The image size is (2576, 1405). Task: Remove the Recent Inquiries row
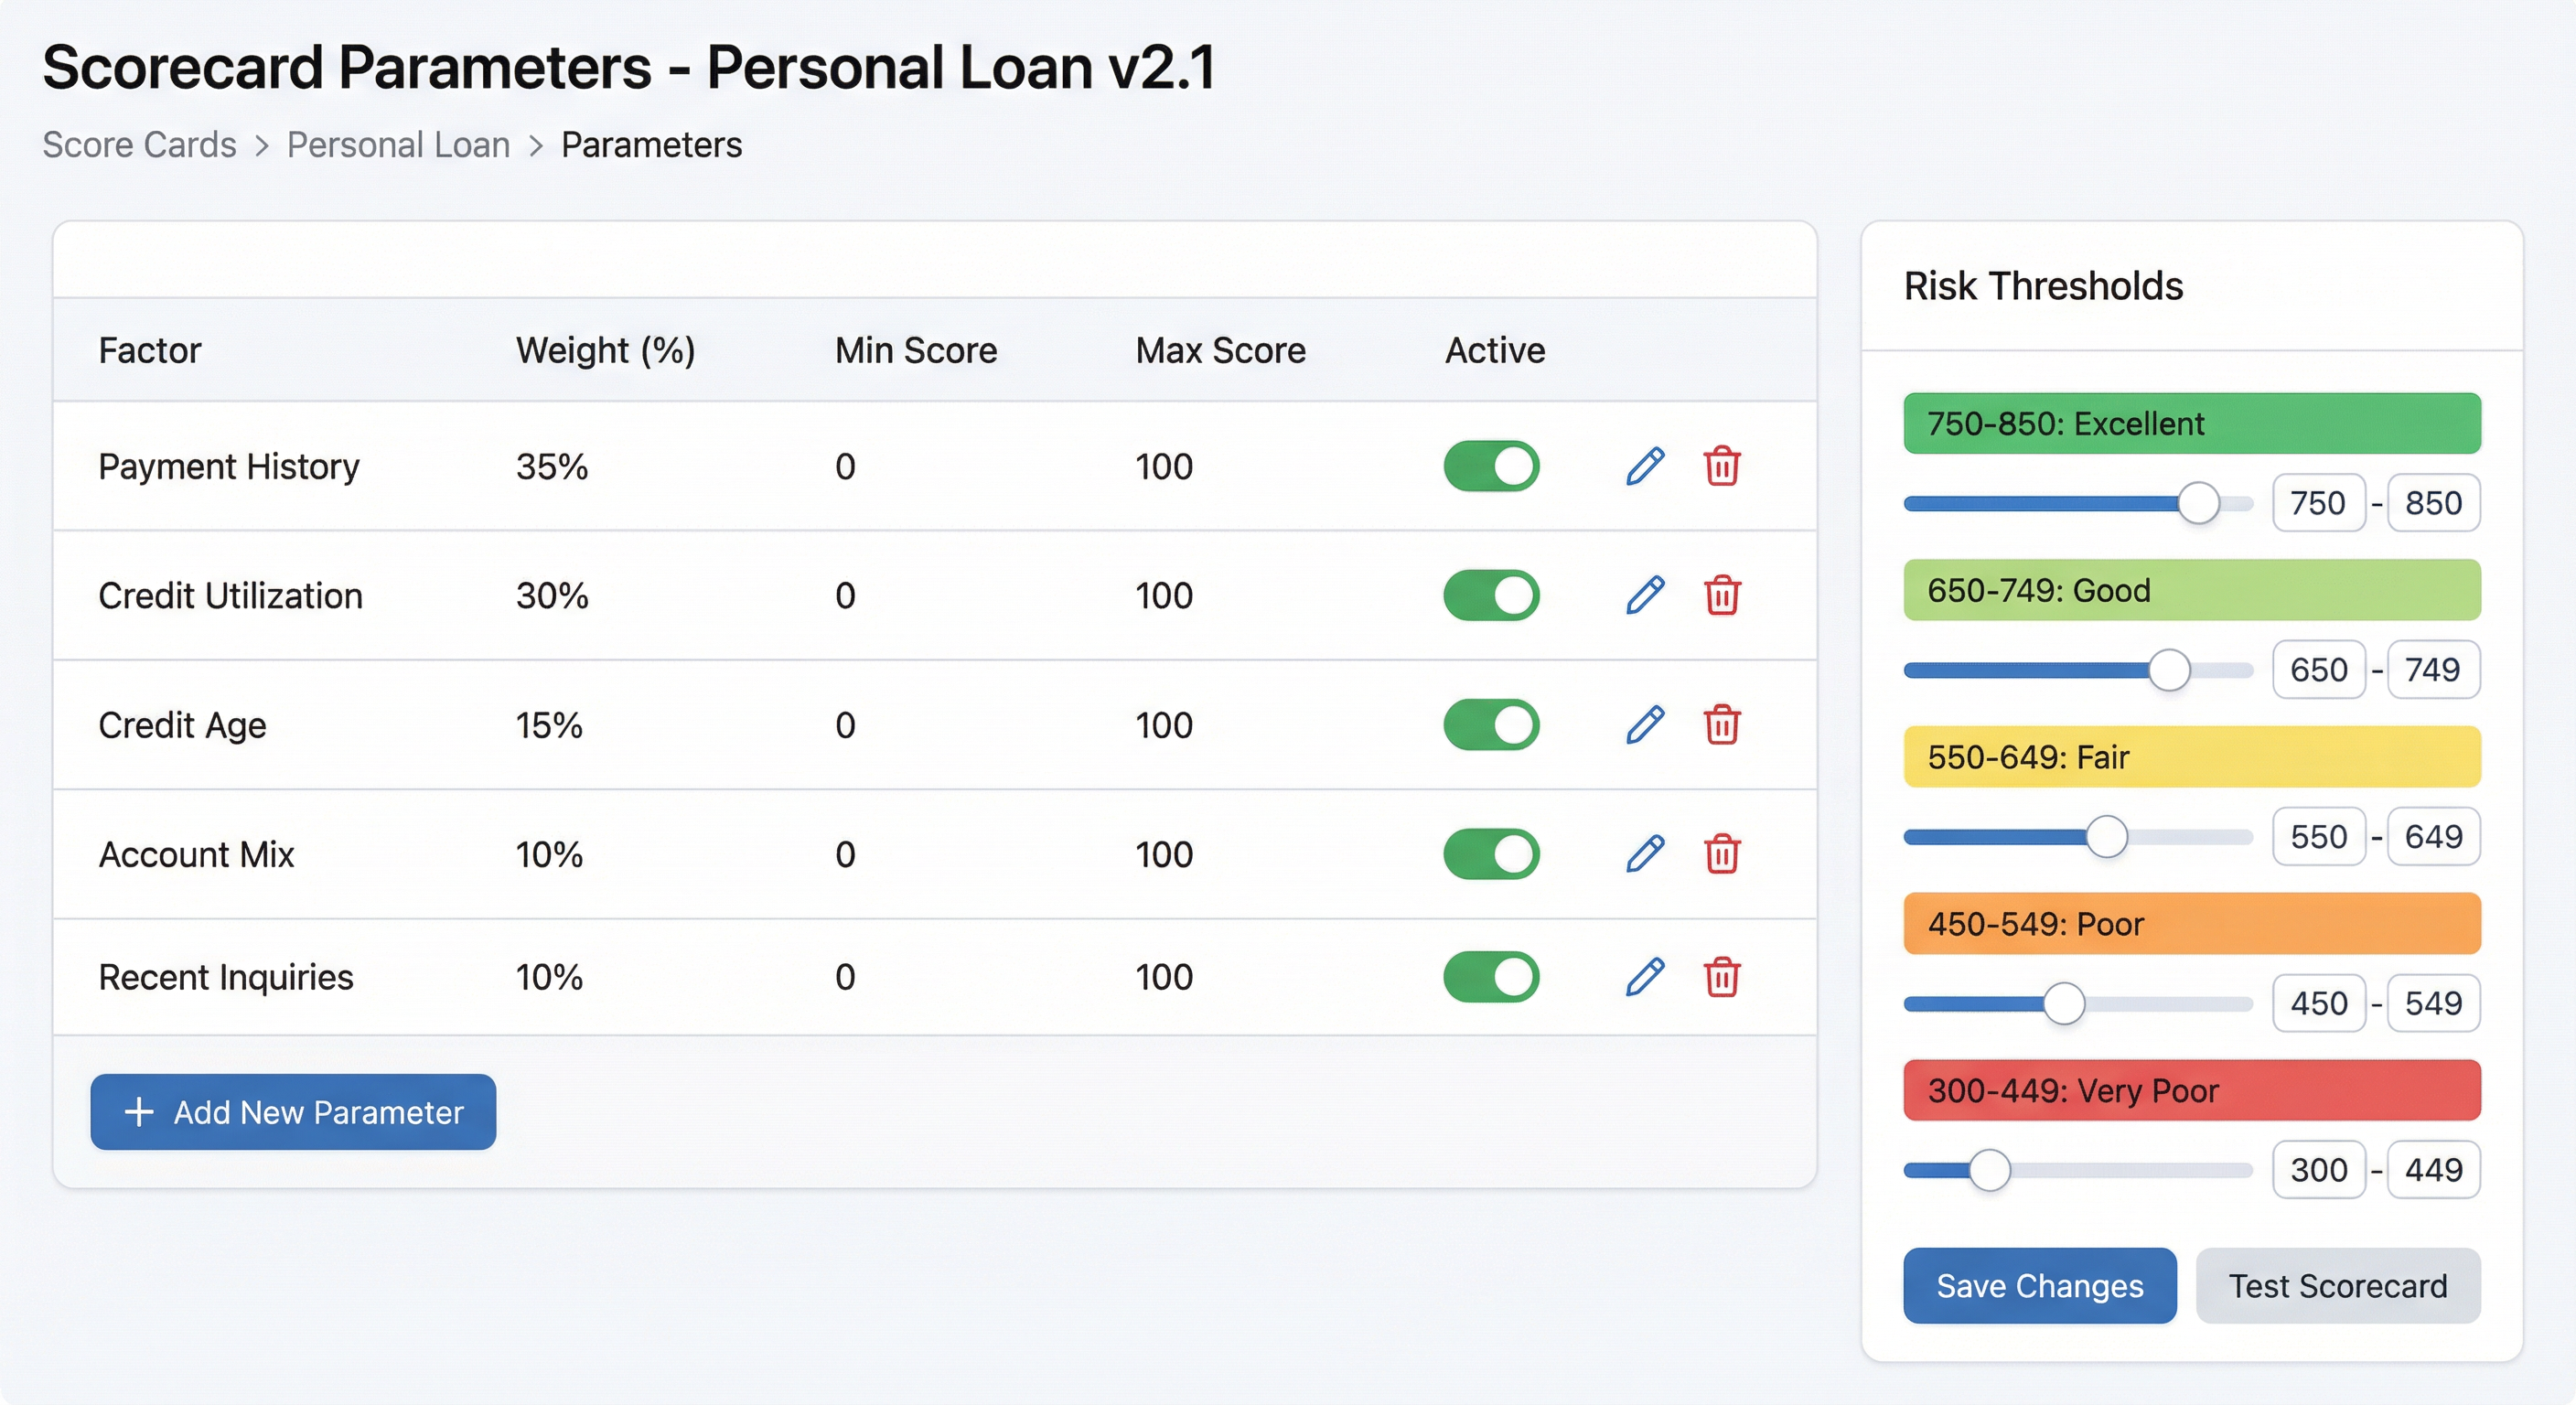pos(1721,977)
